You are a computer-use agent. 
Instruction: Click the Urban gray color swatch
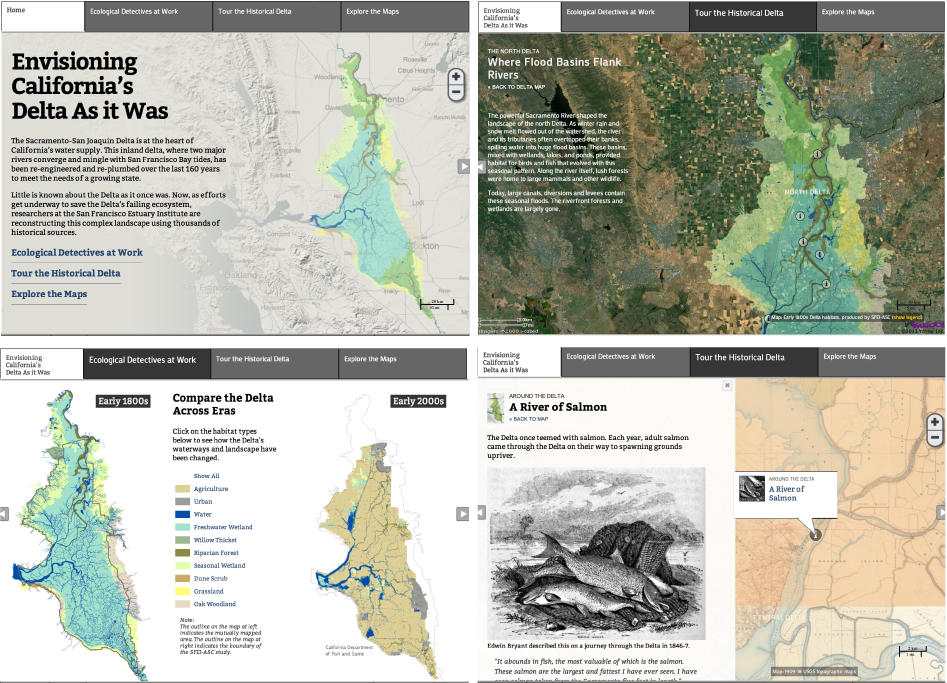pos(182,501)
